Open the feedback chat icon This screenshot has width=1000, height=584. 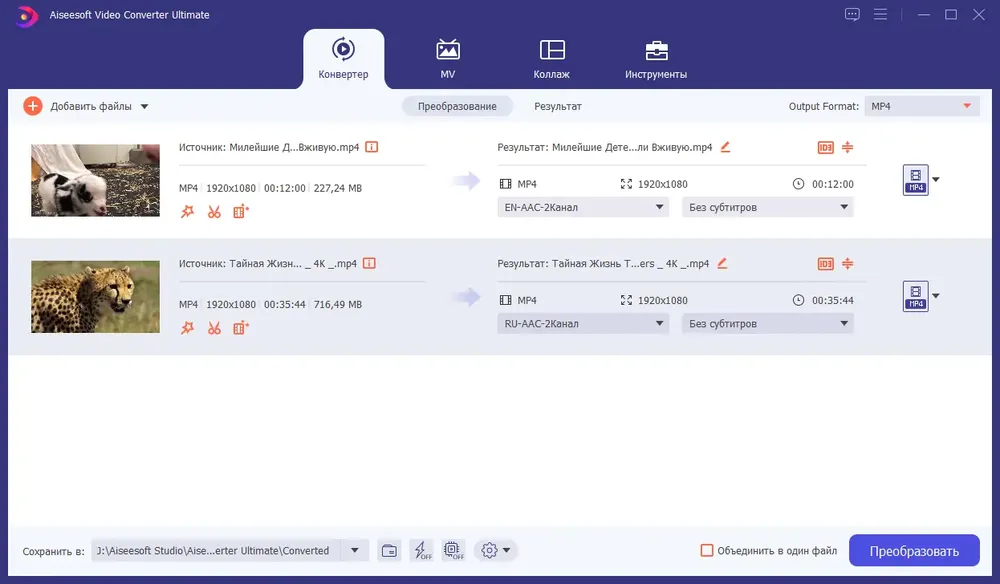point(852,14)
